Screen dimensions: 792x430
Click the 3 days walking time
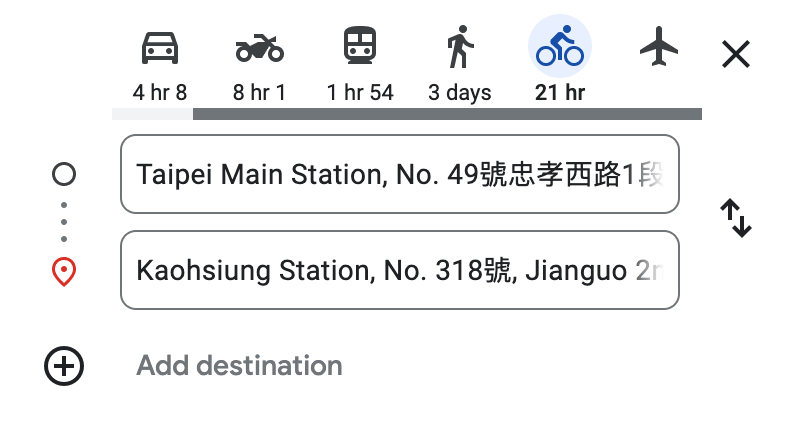pyautogui.click(x=460, y=93)
